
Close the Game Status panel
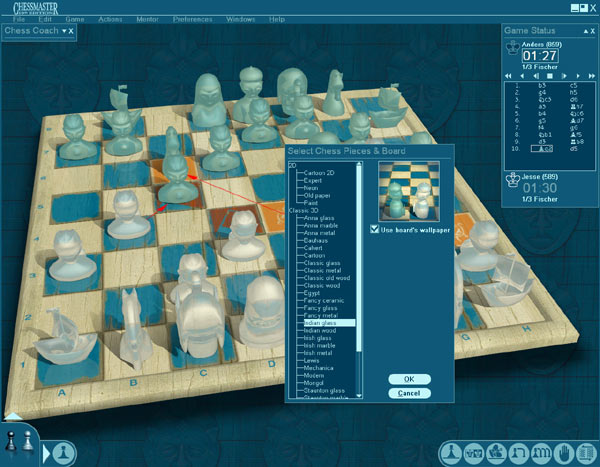click(x=592, y=31)
